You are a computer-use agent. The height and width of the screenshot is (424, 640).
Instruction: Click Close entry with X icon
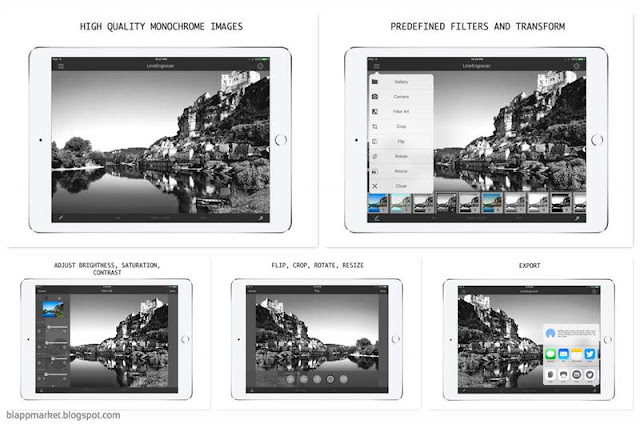[401, 186]
